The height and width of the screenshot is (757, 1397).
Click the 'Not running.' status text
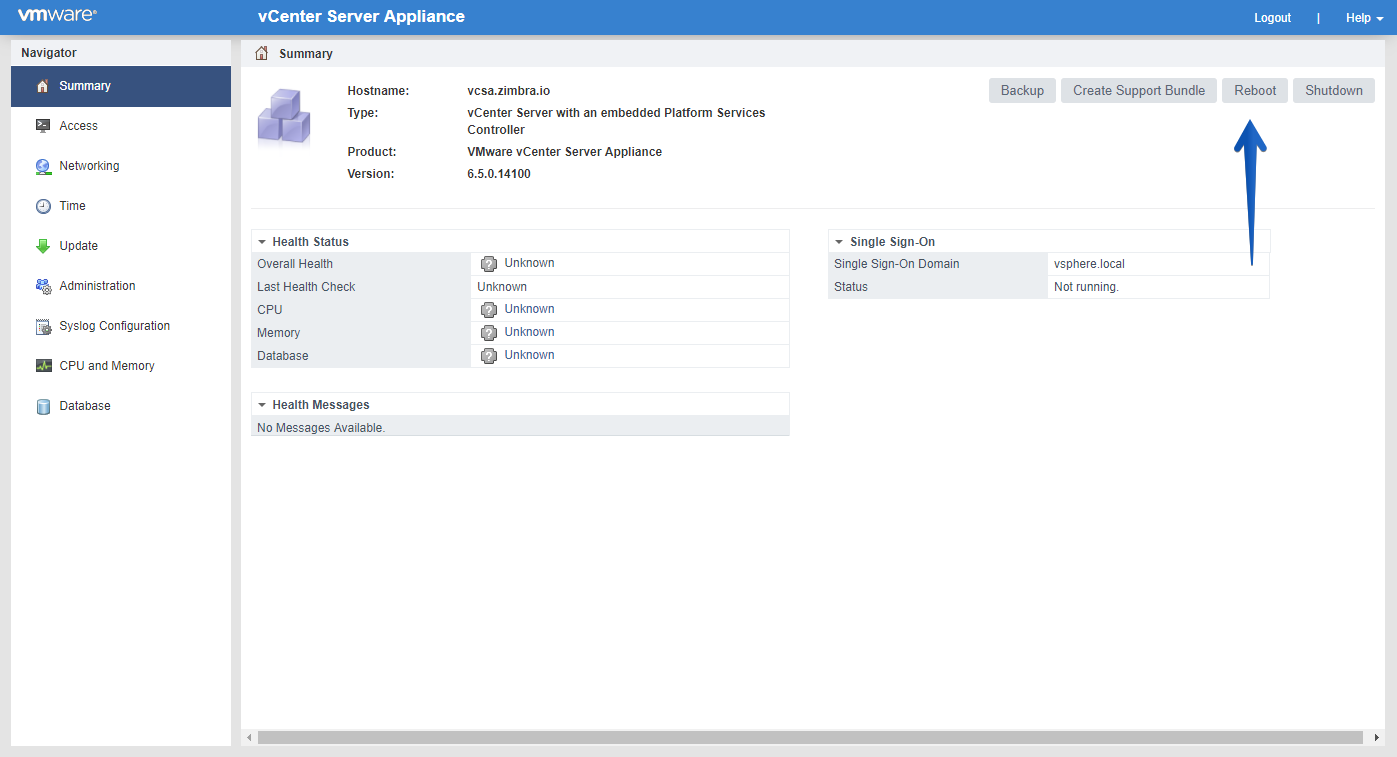[1086, 287]
